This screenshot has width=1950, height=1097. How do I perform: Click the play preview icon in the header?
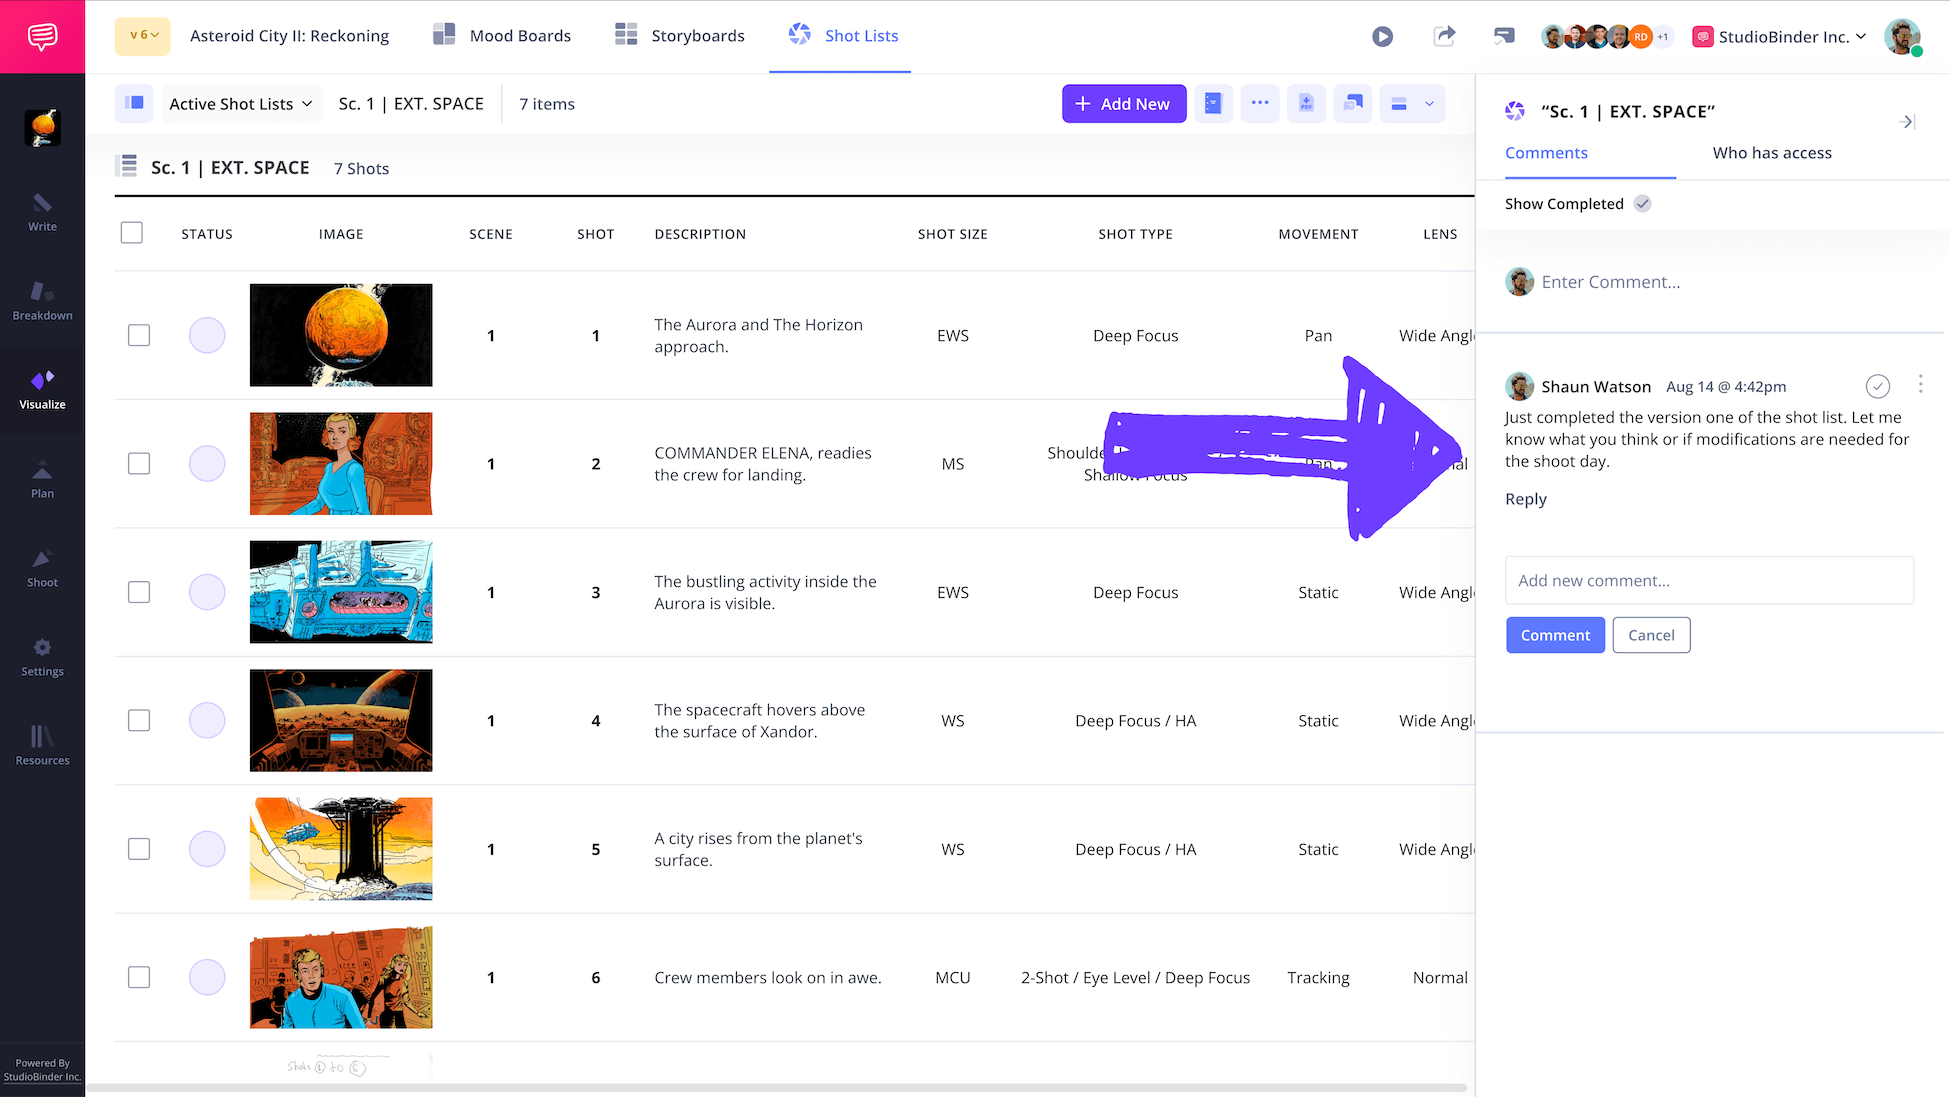tap(1382, 37)
